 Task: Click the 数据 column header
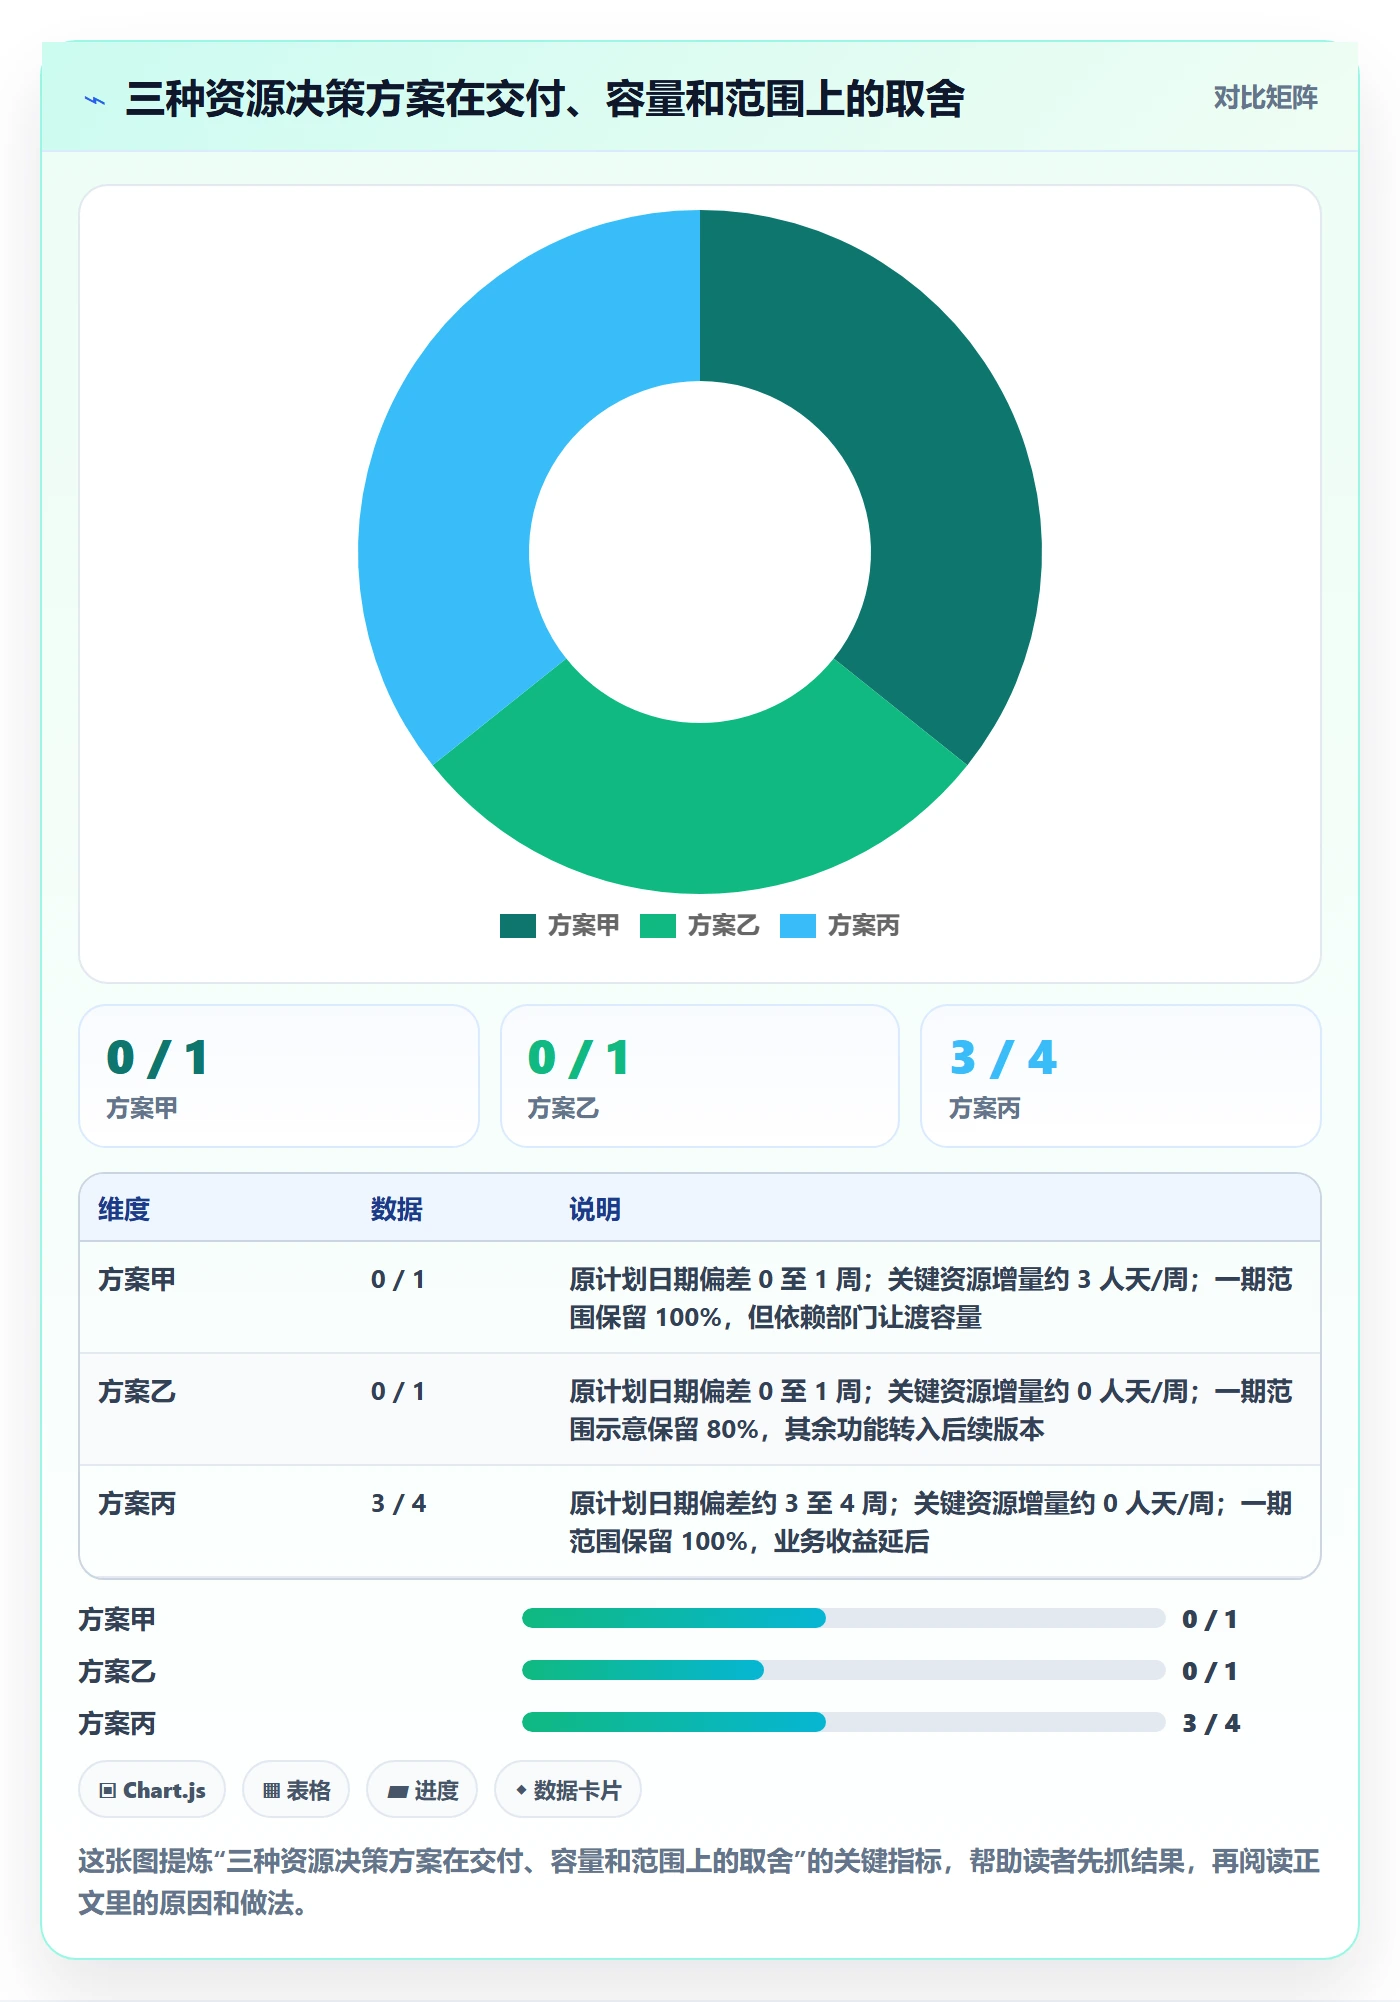[397, 1209]
